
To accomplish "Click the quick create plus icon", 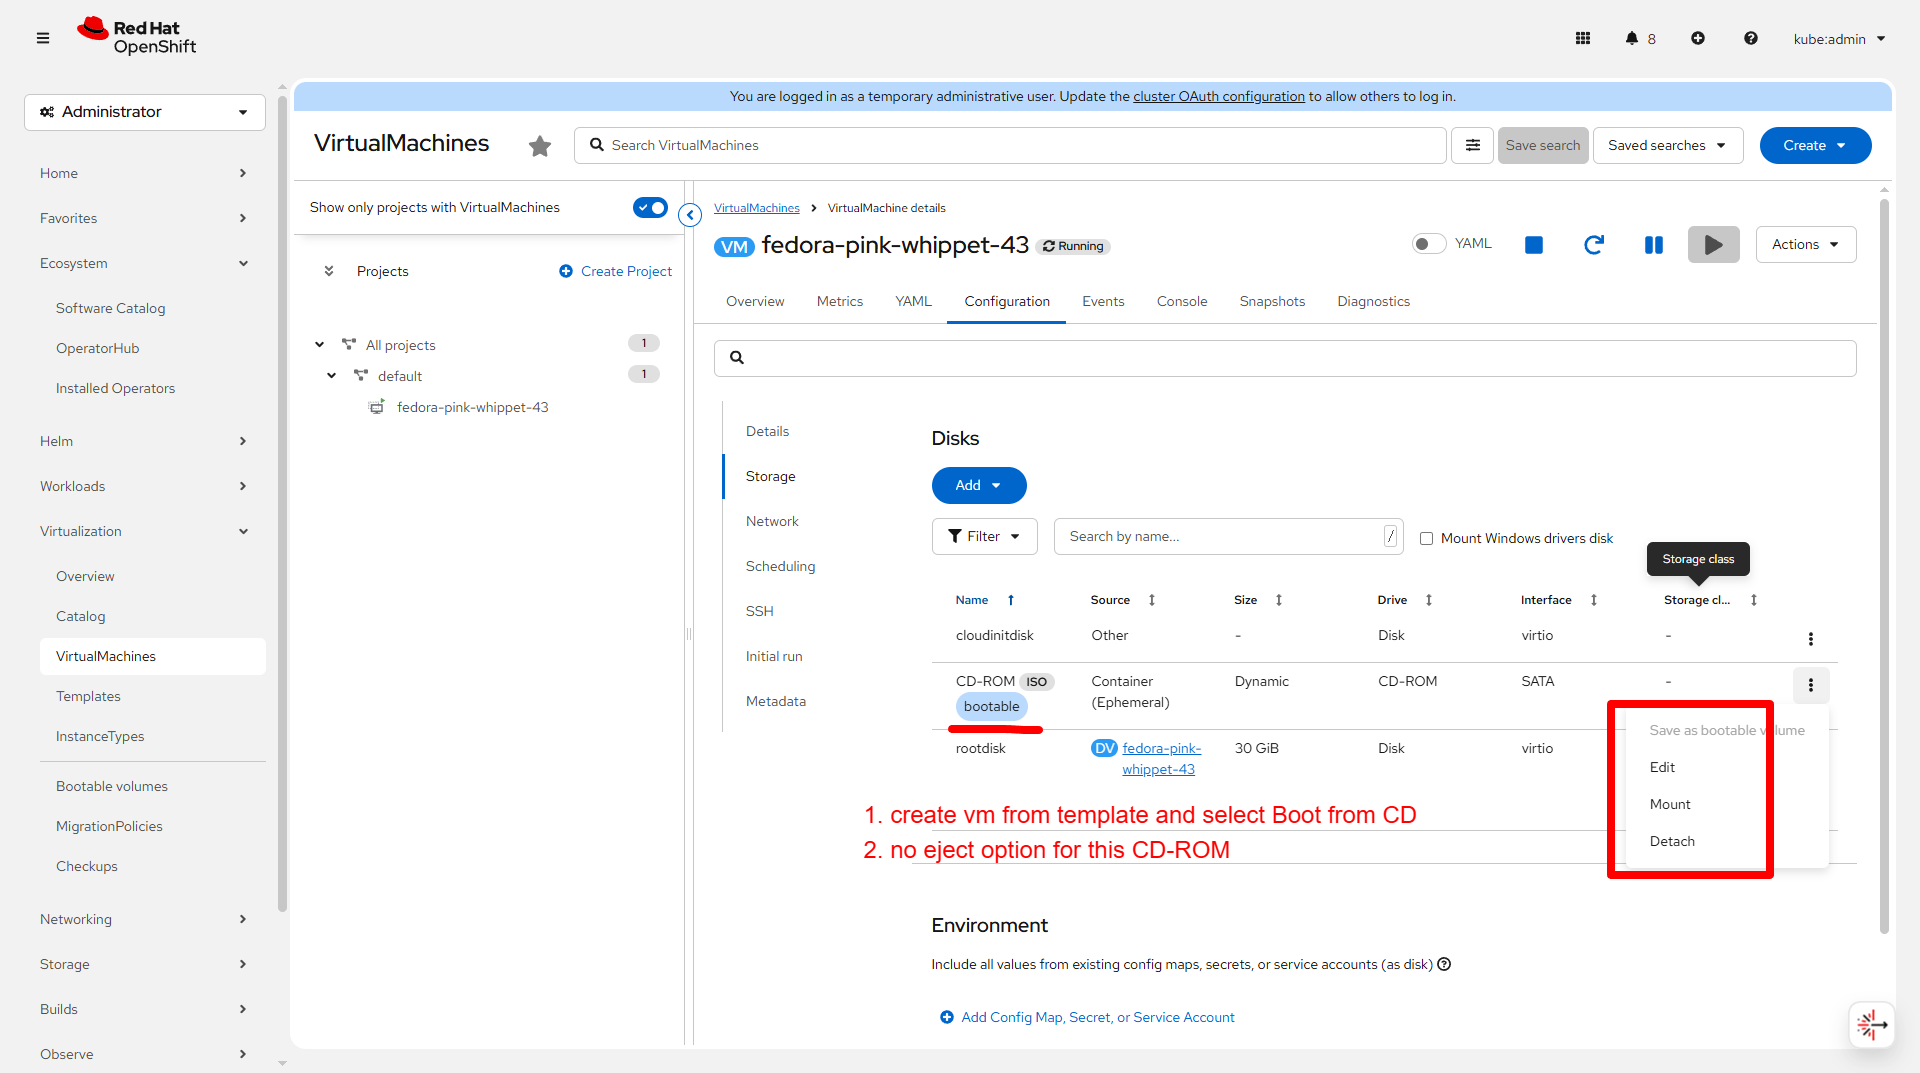I will point(1698,38).
